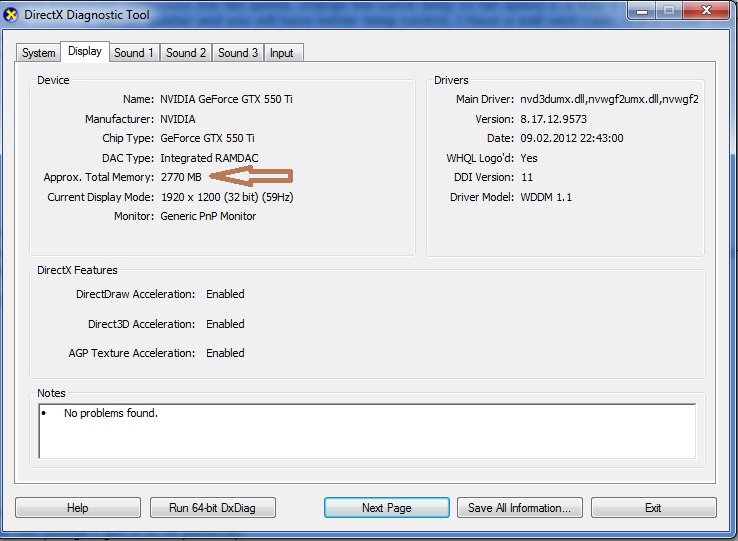The width and height of the screenshot is (738, 541).
Task: Click WHQL Logo'd value 'Yes'
Action: pyautogui.click(x=529, y=158)
